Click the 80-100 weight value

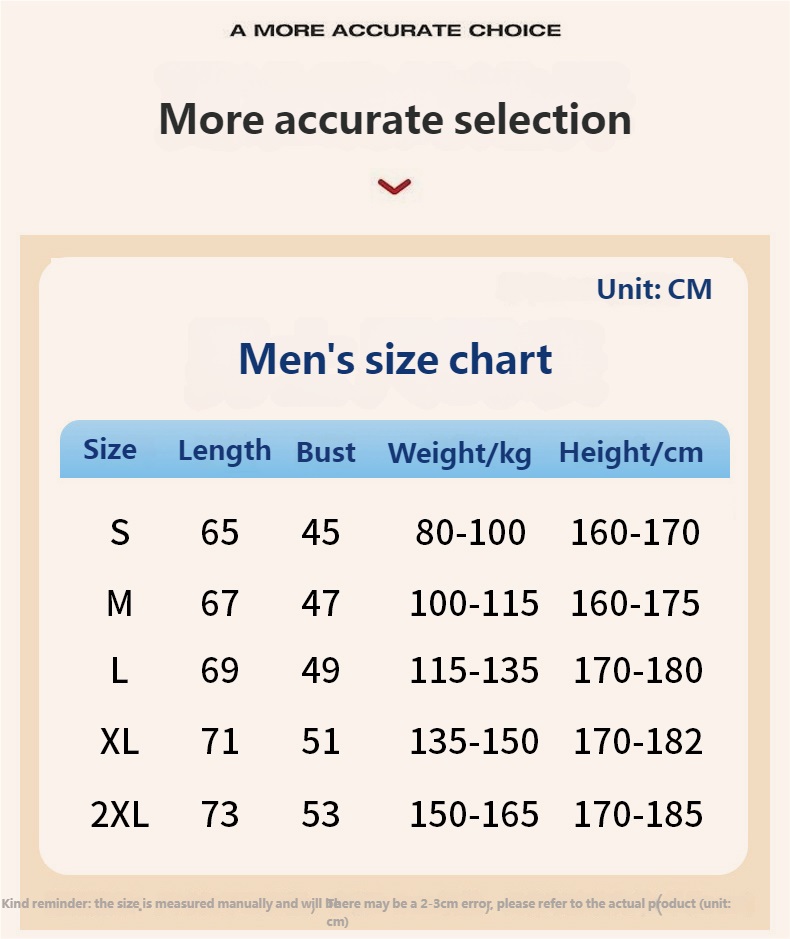[470, 532]
